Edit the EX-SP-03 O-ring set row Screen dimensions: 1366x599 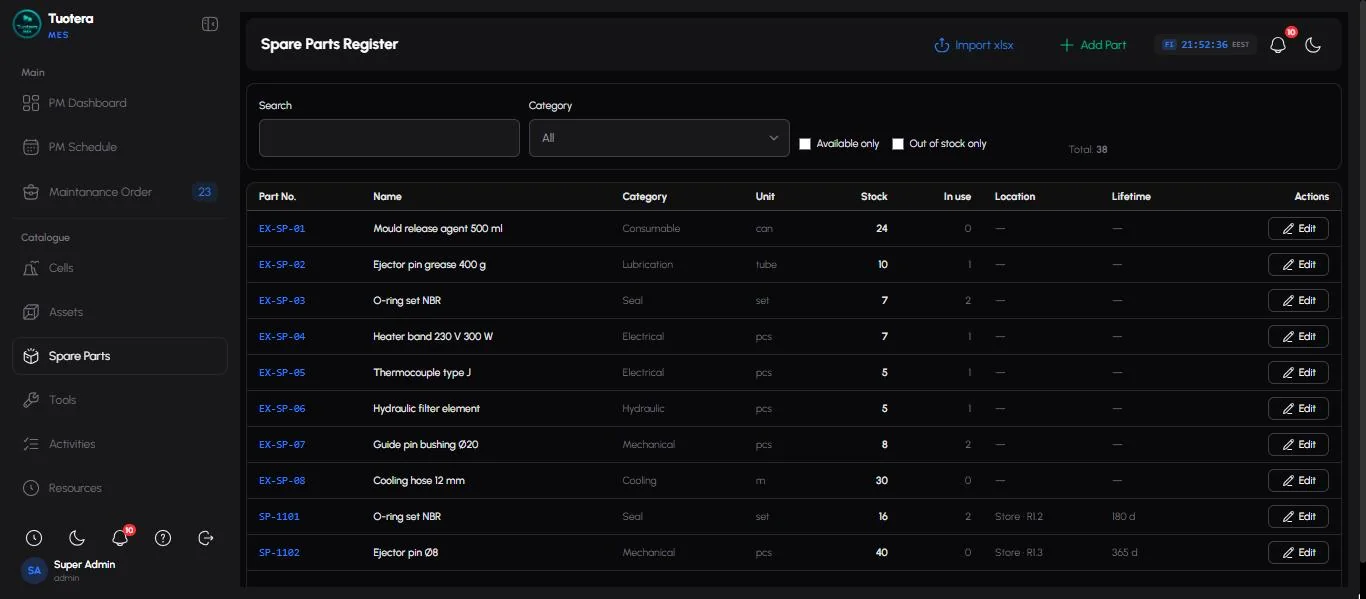click(1298, 301)
